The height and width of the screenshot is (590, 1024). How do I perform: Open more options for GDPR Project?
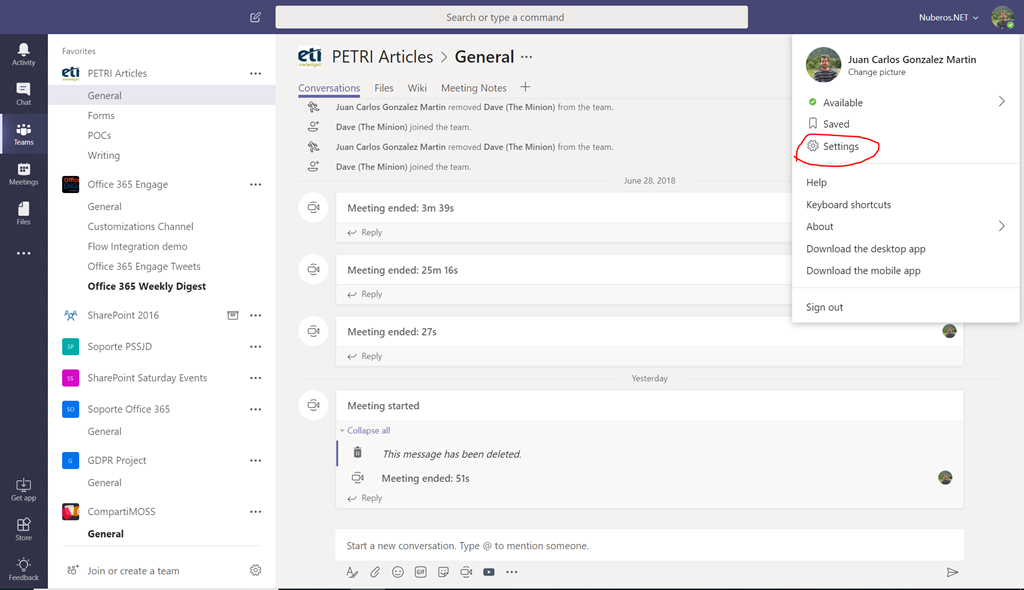tap(255, 461)
